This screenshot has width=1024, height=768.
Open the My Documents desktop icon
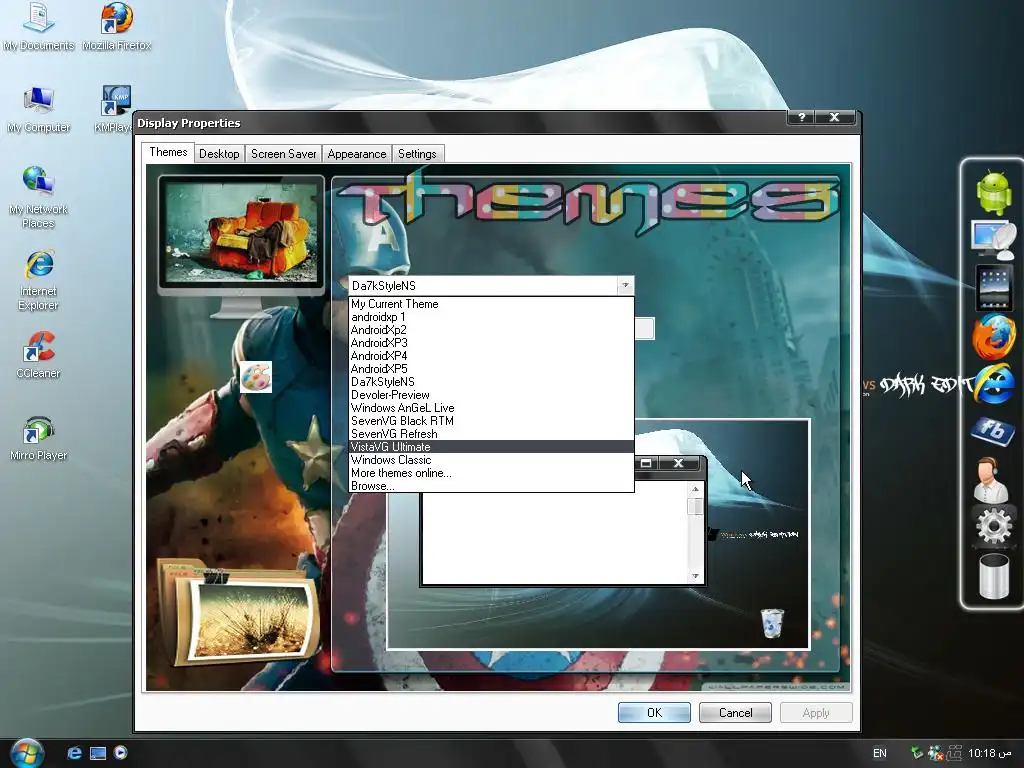click(39, 26)
